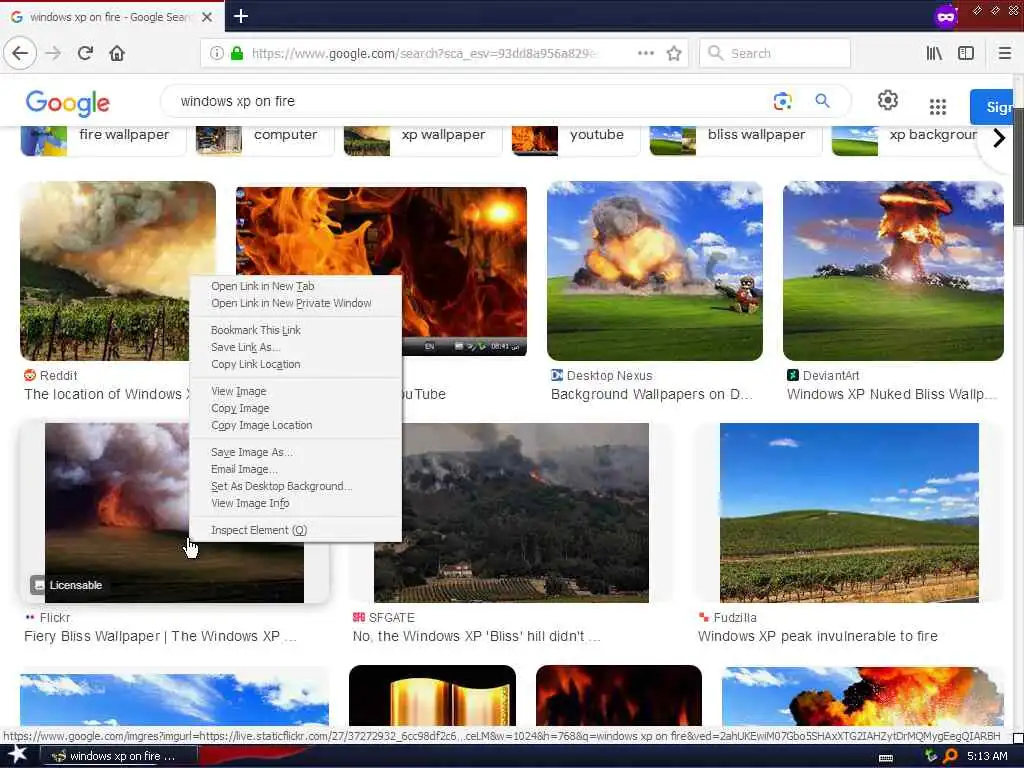Open a new tab with plus button
Screen dimensions: 1024x768
click(x=240, y=16)
